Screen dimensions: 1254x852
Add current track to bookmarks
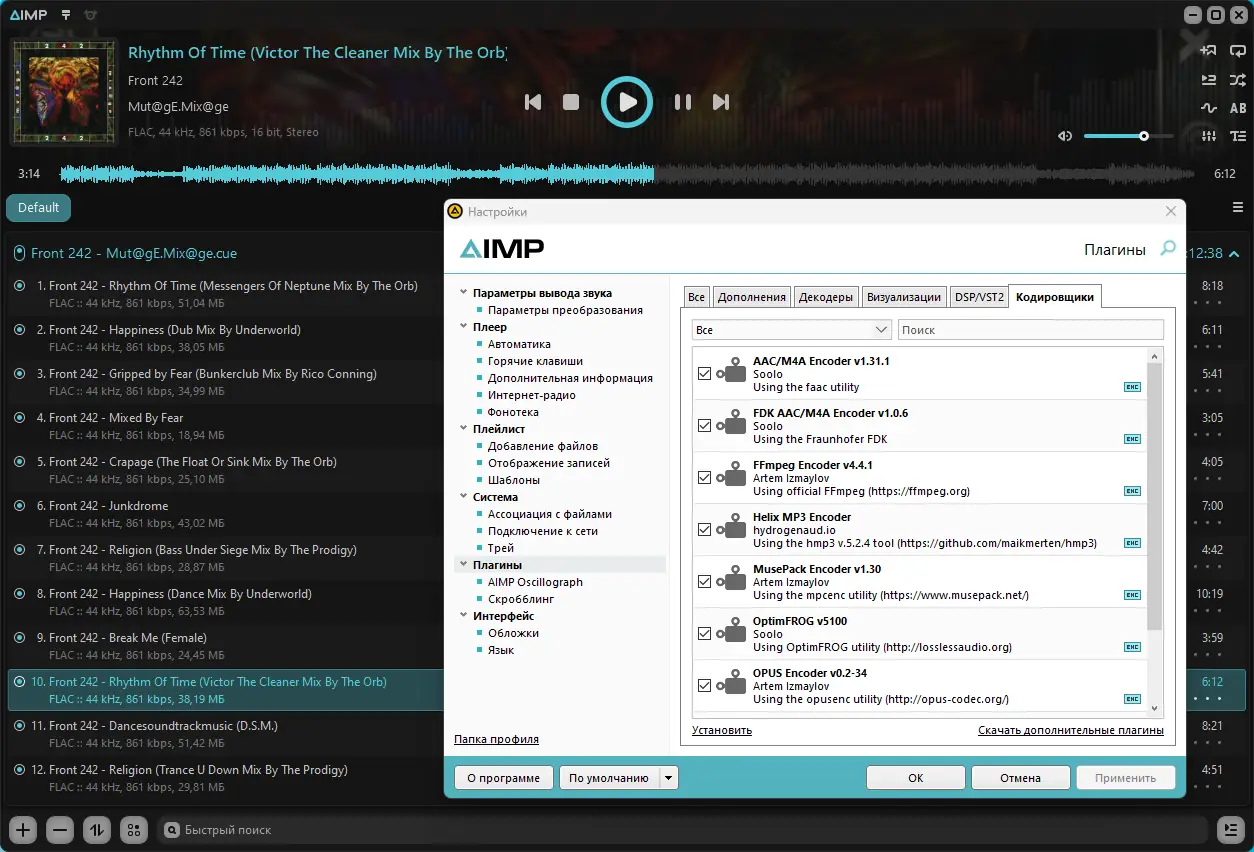1209,51
